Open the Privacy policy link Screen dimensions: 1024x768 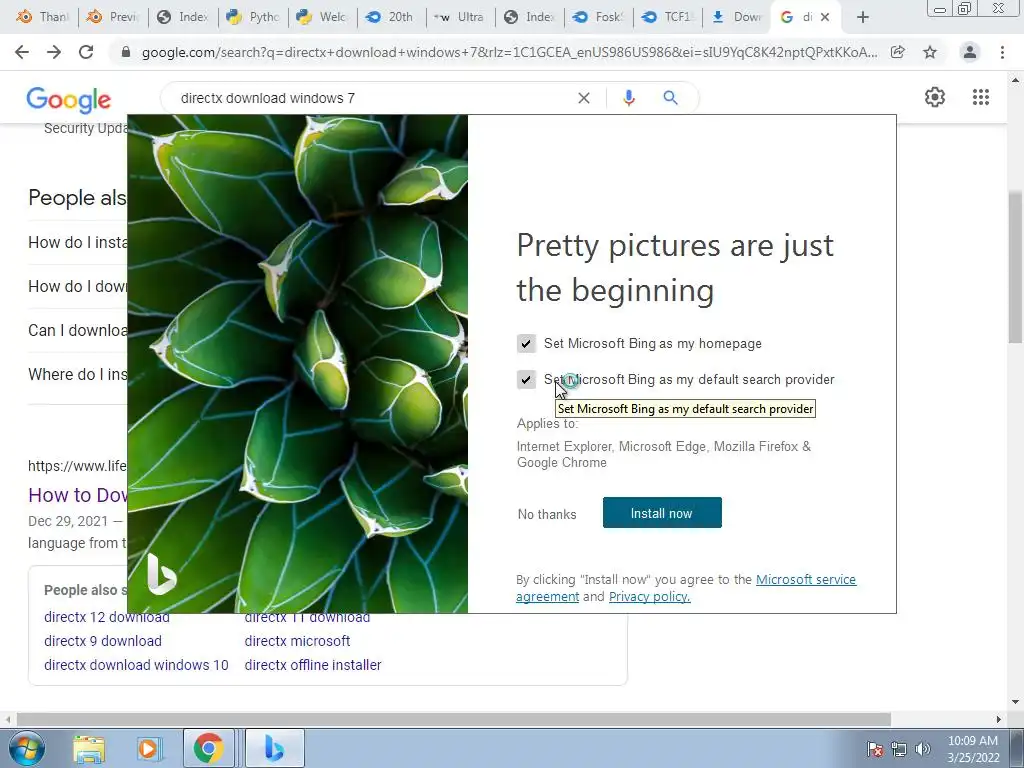(x=650, y=596)
